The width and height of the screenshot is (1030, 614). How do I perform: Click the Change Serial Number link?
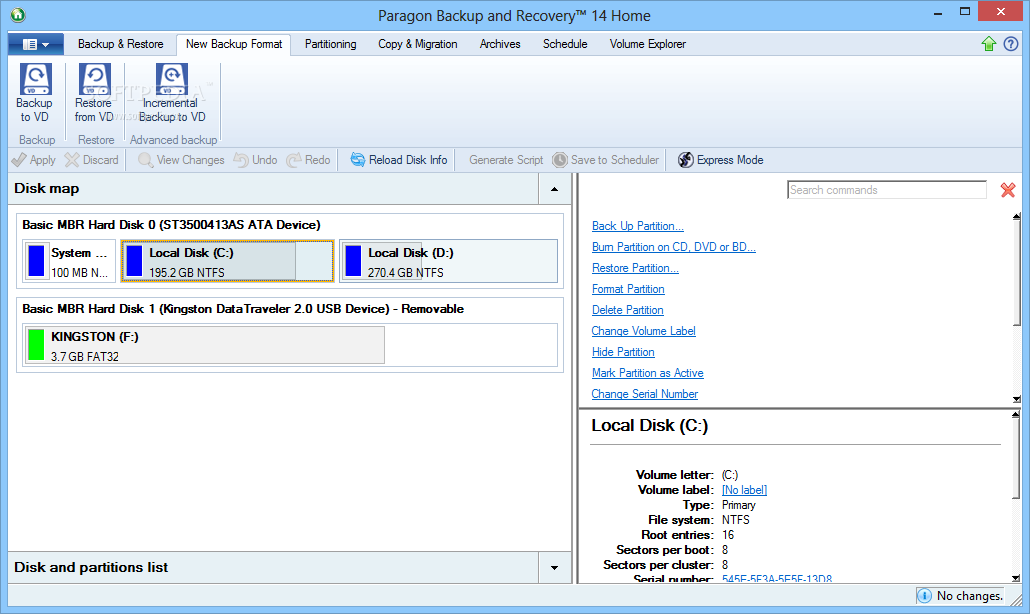click(x=644, y=394)
